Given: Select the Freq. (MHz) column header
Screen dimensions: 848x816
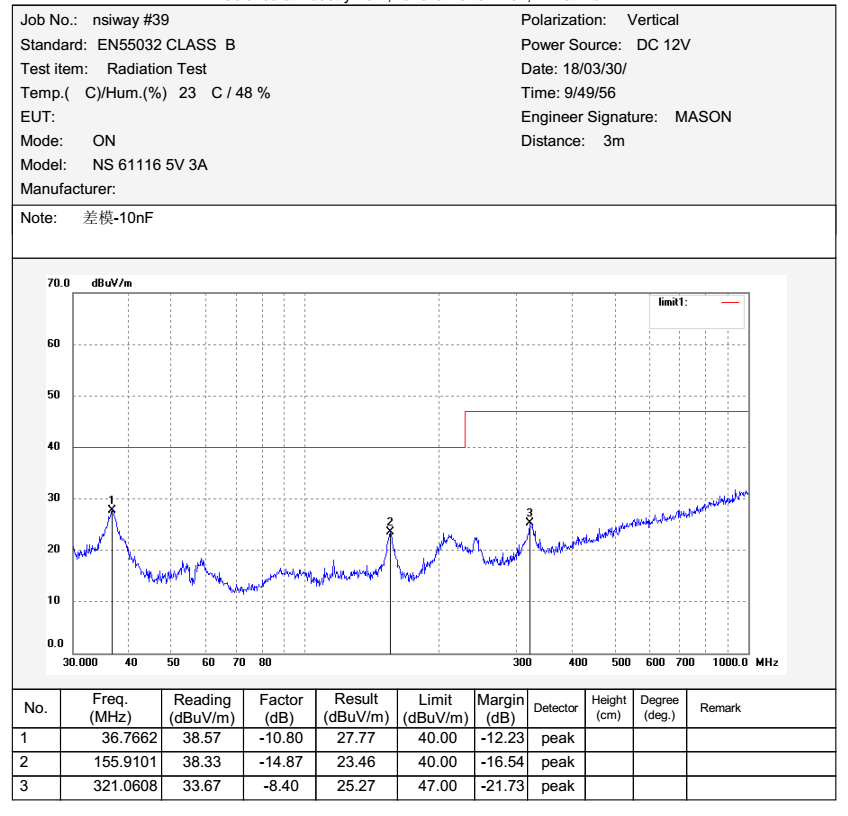Looking at the screenshot, I should coord(109,708).
